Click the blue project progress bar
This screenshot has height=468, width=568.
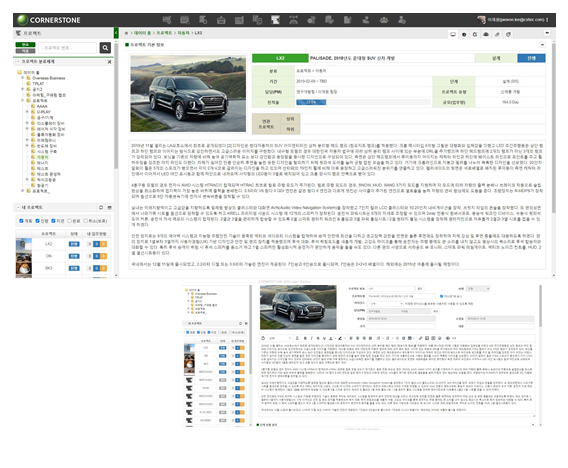[311, 102]
